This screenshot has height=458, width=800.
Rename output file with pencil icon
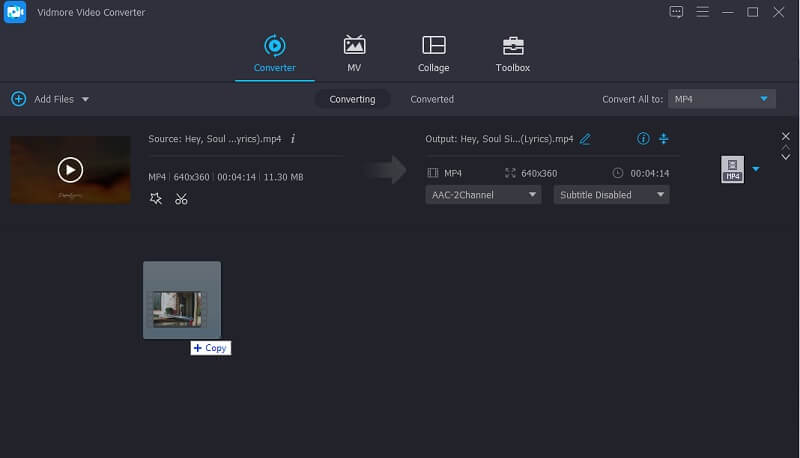[x=585, y=139]
